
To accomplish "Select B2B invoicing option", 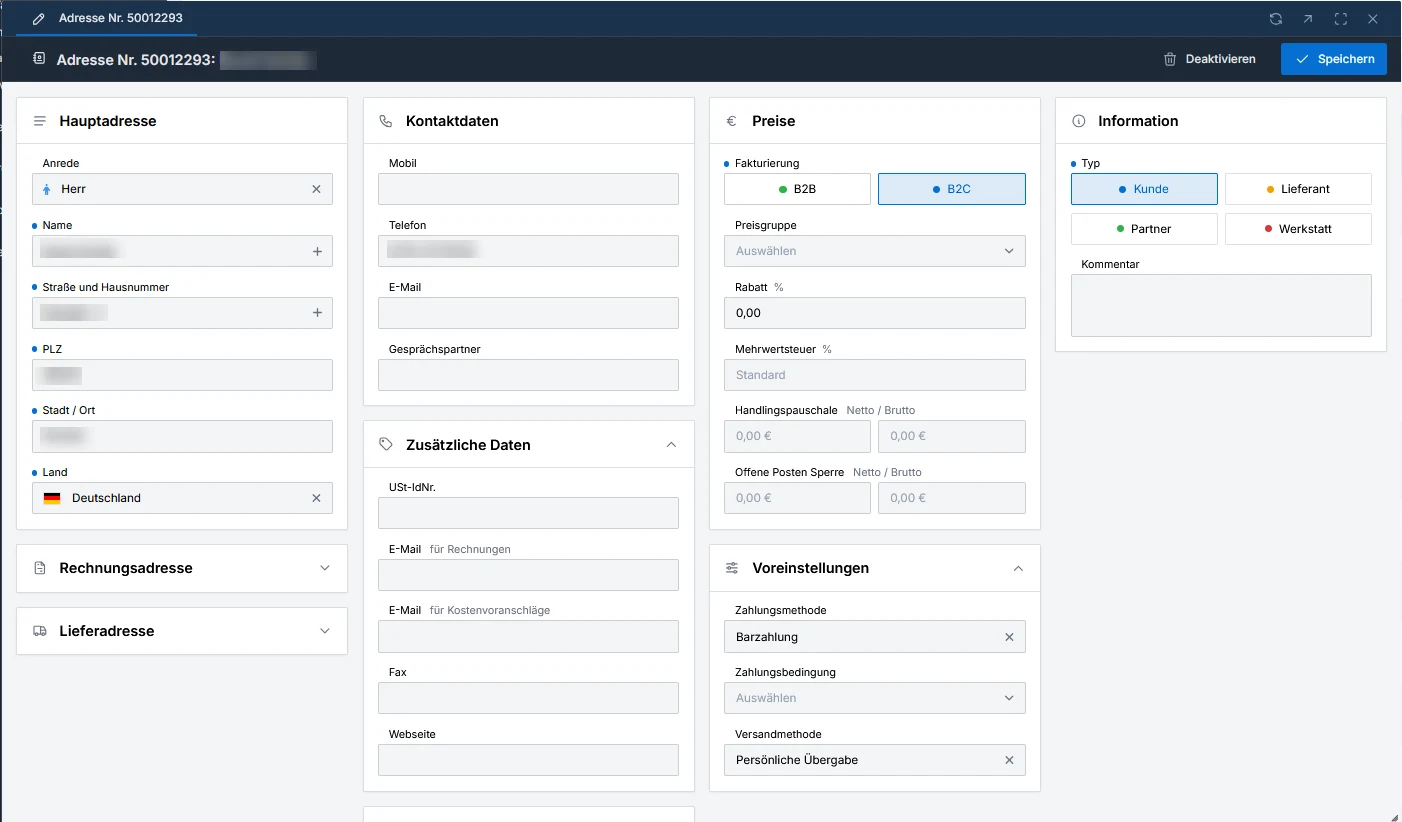I will (797, 189).
